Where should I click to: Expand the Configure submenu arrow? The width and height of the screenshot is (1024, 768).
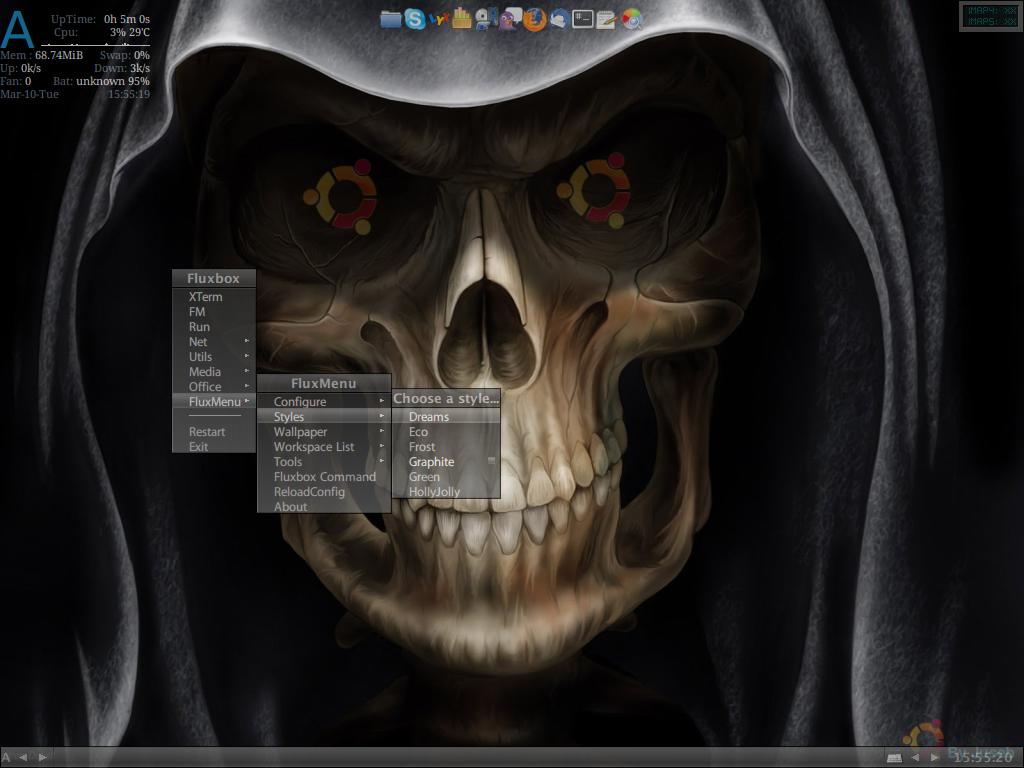[x=382, y=401]
